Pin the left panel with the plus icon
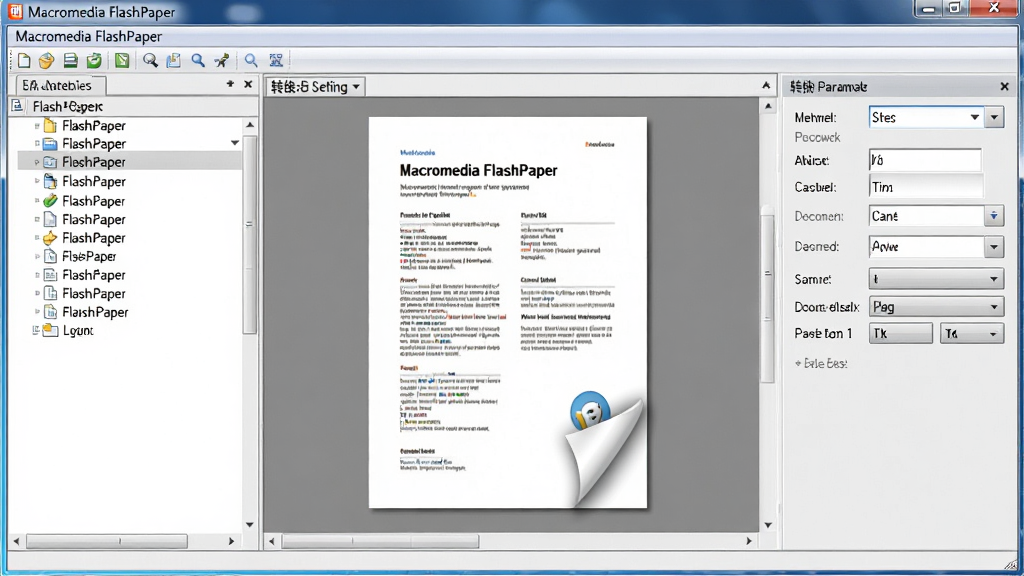Image resolution: width=1024 pixels, height=576 pixels. pos(230,84)
